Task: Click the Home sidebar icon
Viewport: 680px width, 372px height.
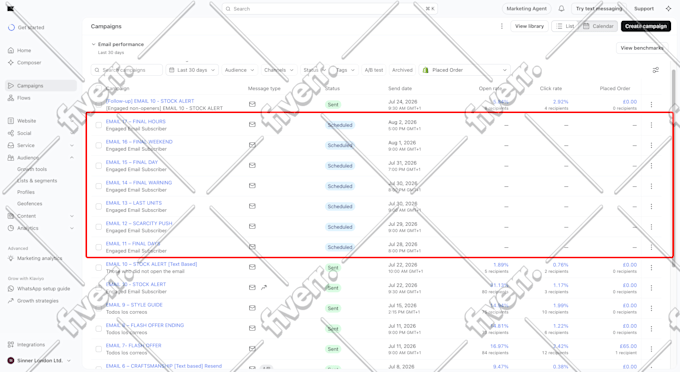Action: pyautogui.click(x=11, y=50)
